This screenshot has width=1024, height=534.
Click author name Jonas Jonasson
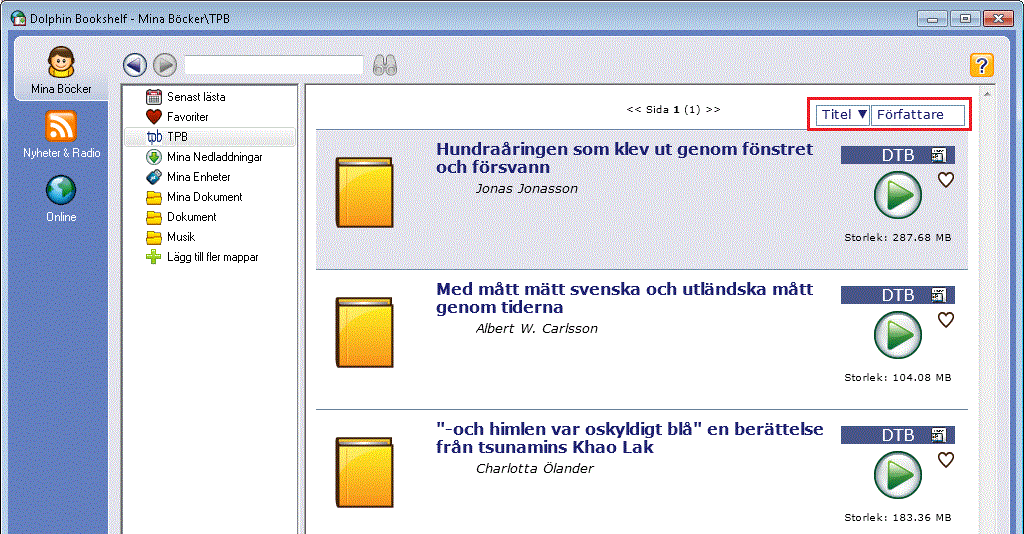pos(526,189)
